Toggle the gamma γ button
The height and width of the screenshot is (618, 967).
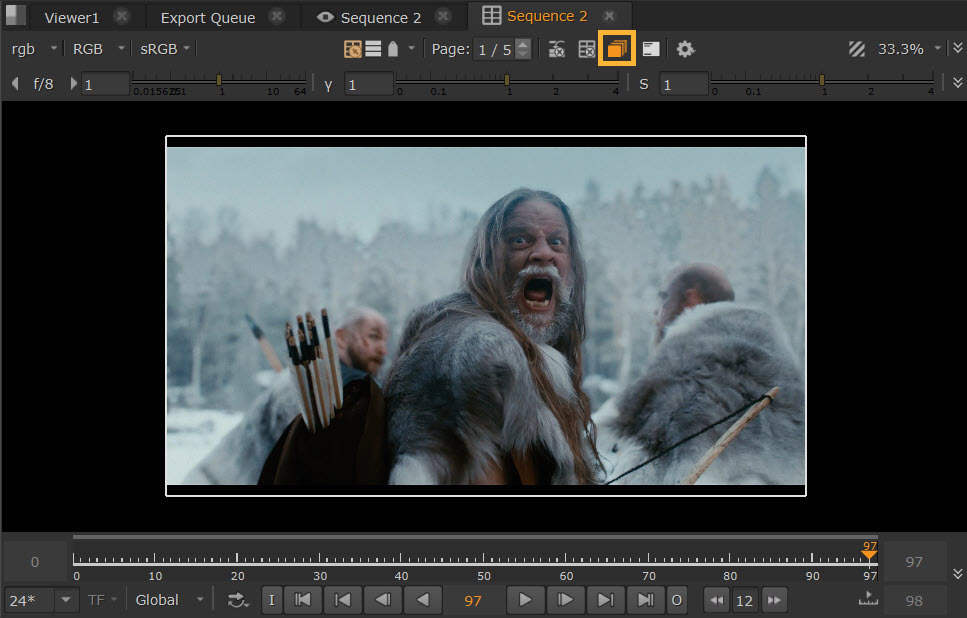[328, 84]
